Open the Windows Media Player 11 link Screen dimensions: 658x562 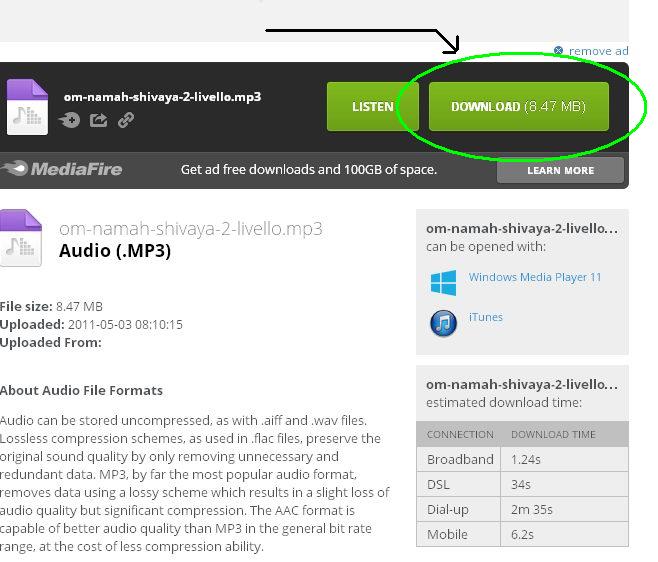[x=535, y=277]
